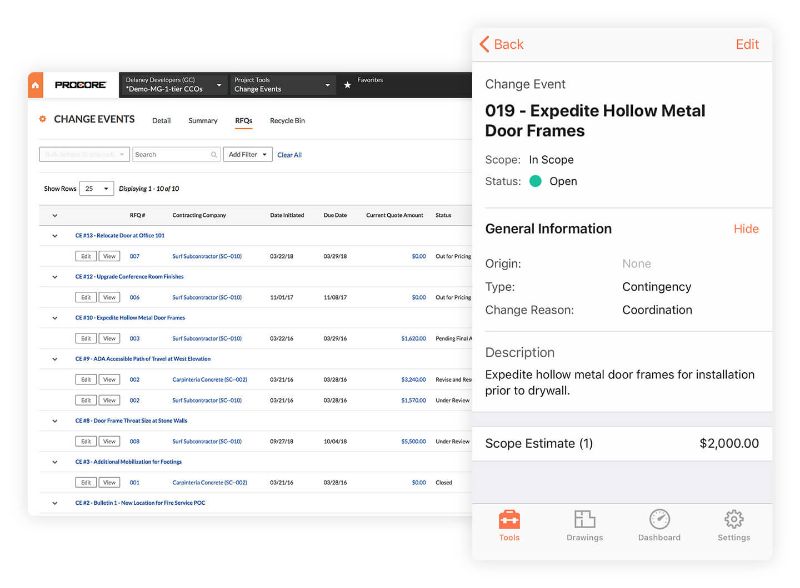Open the Tools tab with toolbox icon
The height and width of the screenshot is (588, 800).
click(509, 525)
